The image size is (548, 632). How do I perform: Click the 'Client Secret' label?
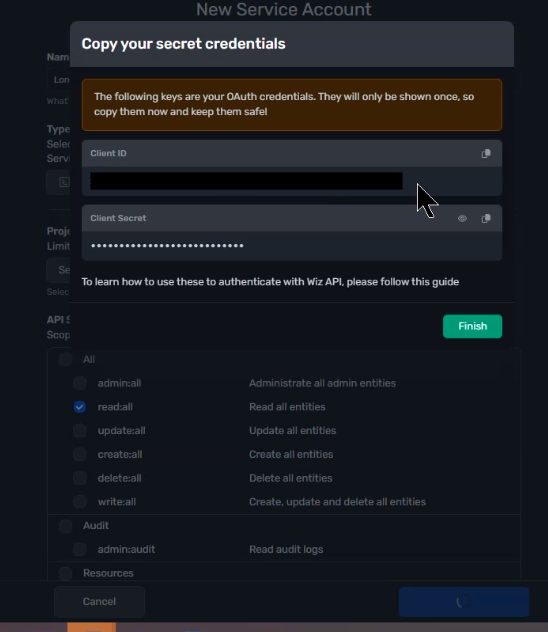coord(118,218)
